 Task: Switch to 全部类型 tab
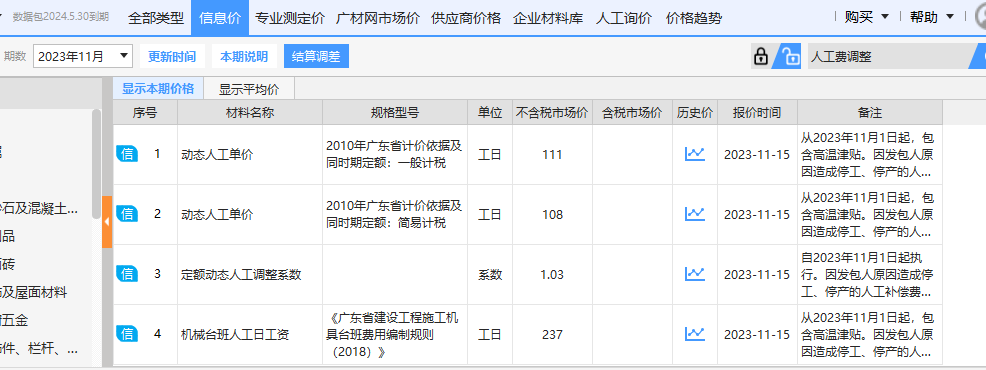tap(156, 18)
